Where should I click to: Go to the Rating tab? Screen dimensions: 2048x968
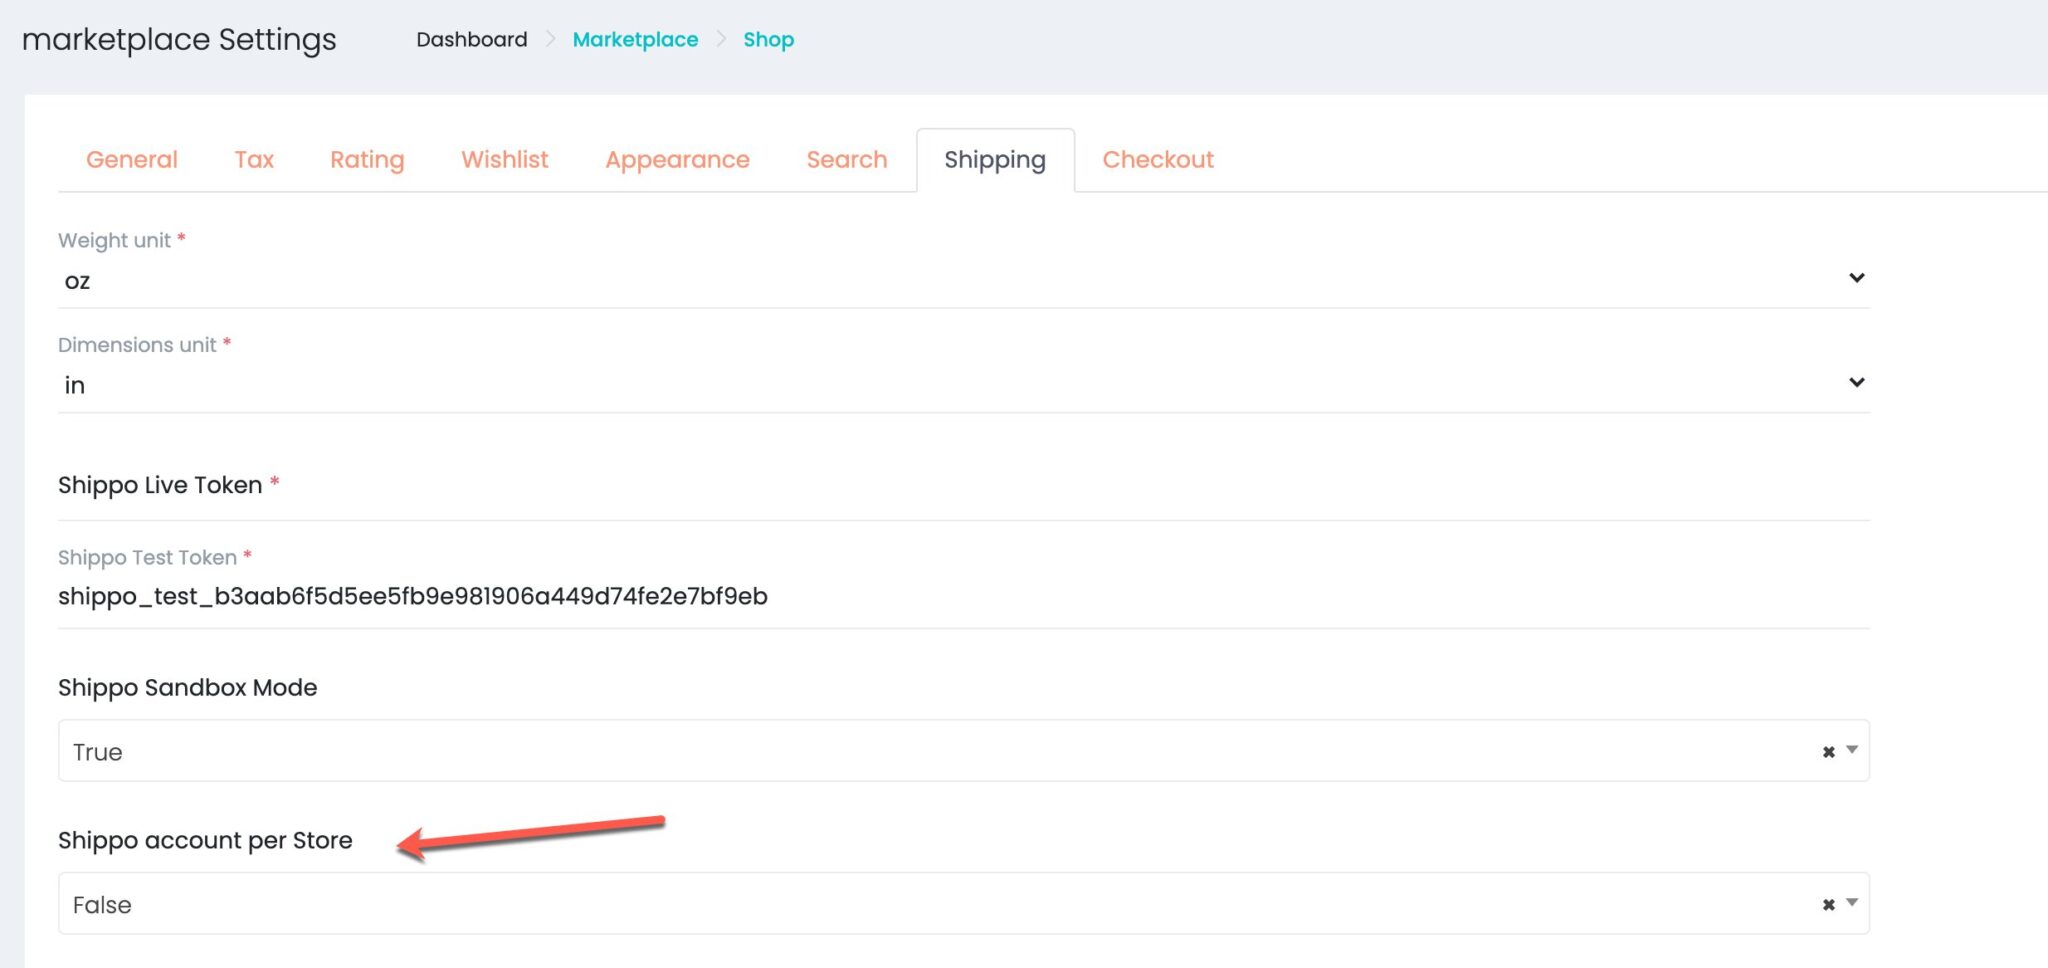(x=367, y=160)
